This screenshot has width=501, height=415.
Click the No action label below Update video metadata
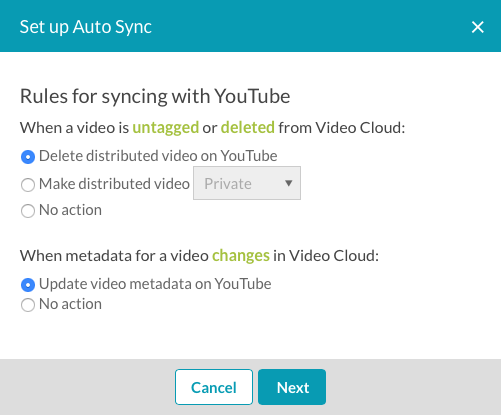click(70, 304)
